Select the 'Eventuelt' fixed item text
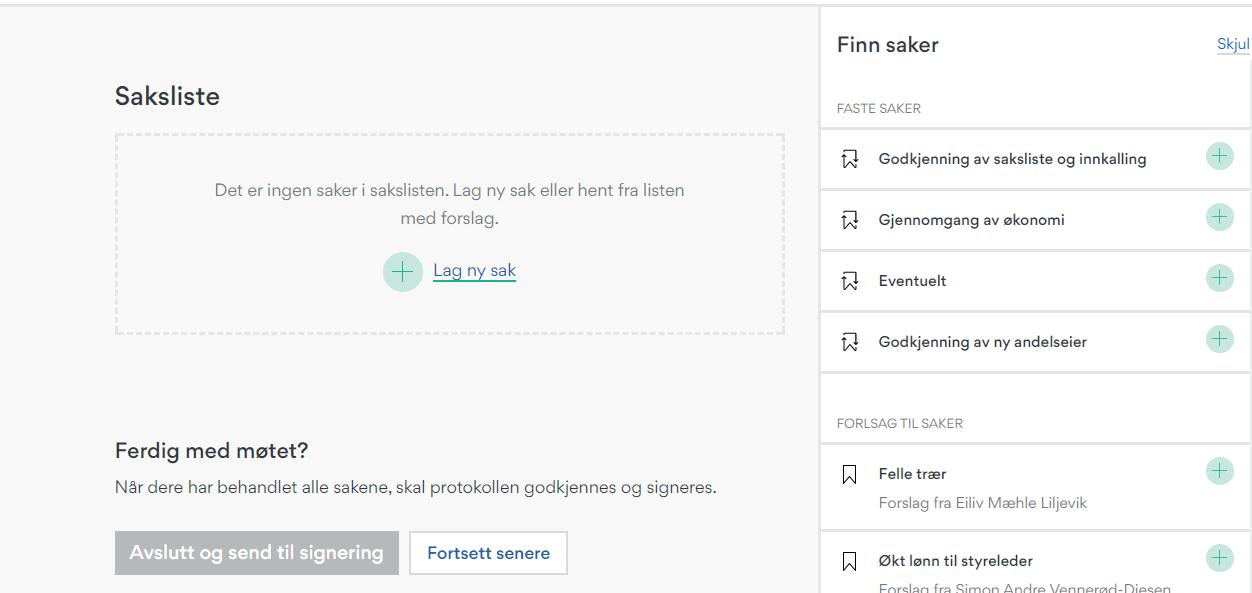This screenshot has height=593, width=1252. (912, 281)
